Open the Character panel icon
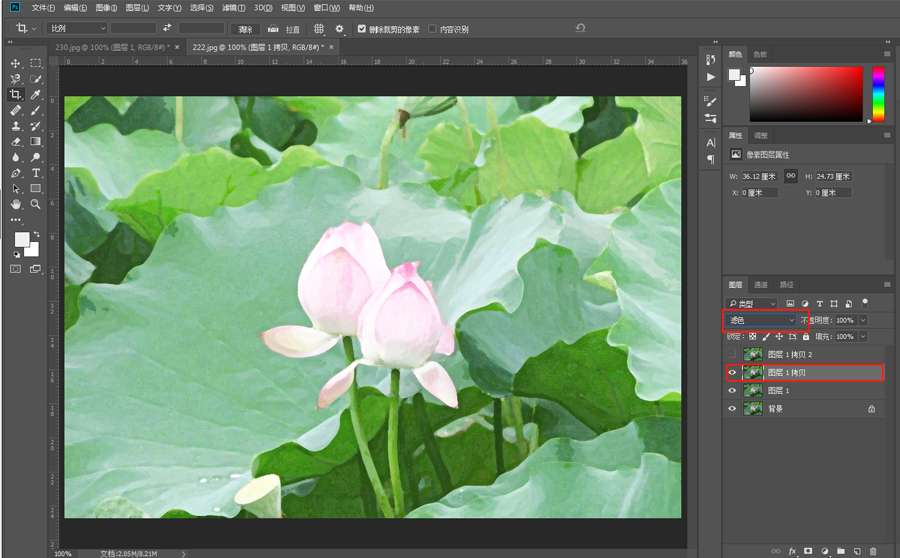This screenshot has height=558, width=900. pos(711,142)
